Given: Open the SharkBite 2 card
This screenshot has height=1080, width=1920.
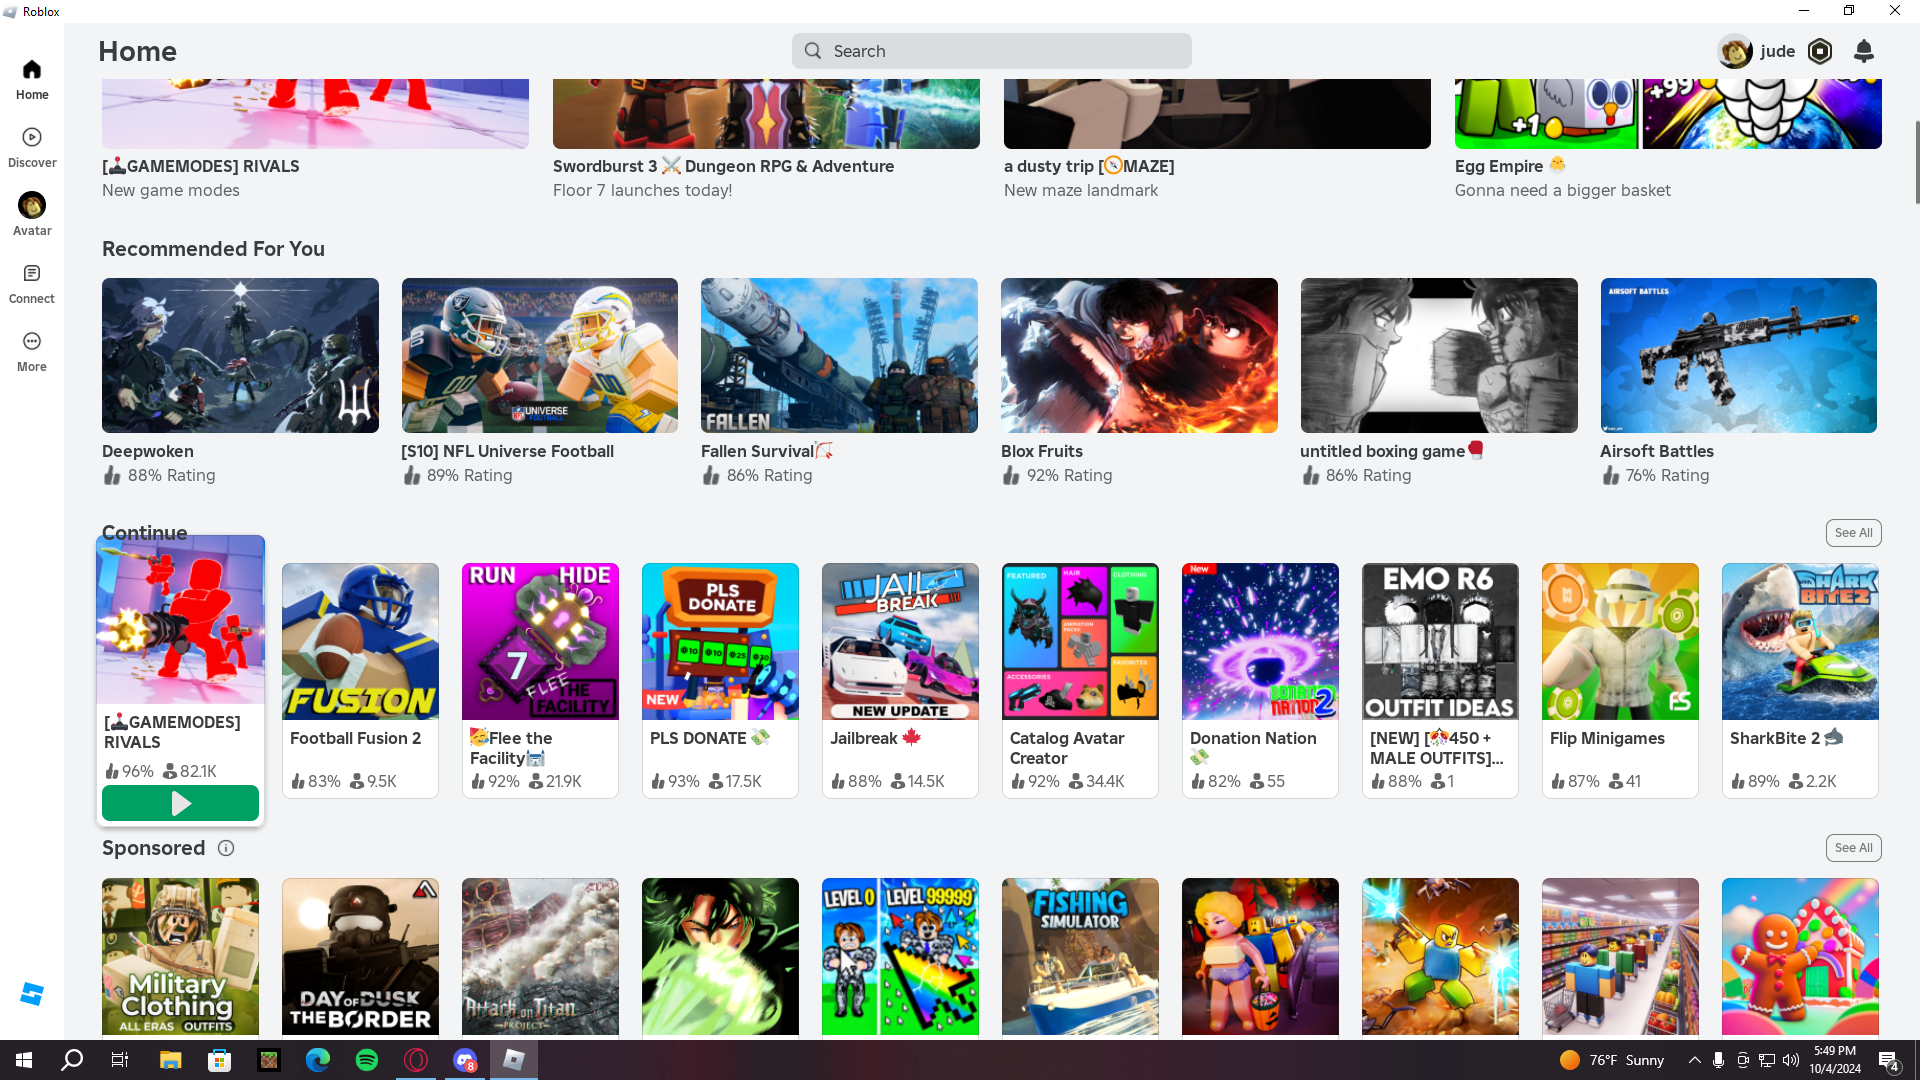Looking at the screenshot, I should (x=1800, y=680).
